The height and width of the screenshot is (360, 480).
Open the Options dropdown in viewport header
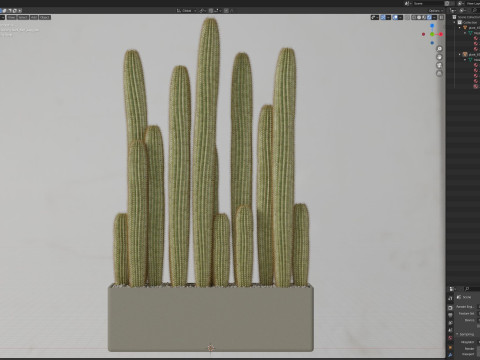click(x=436, y=11)
